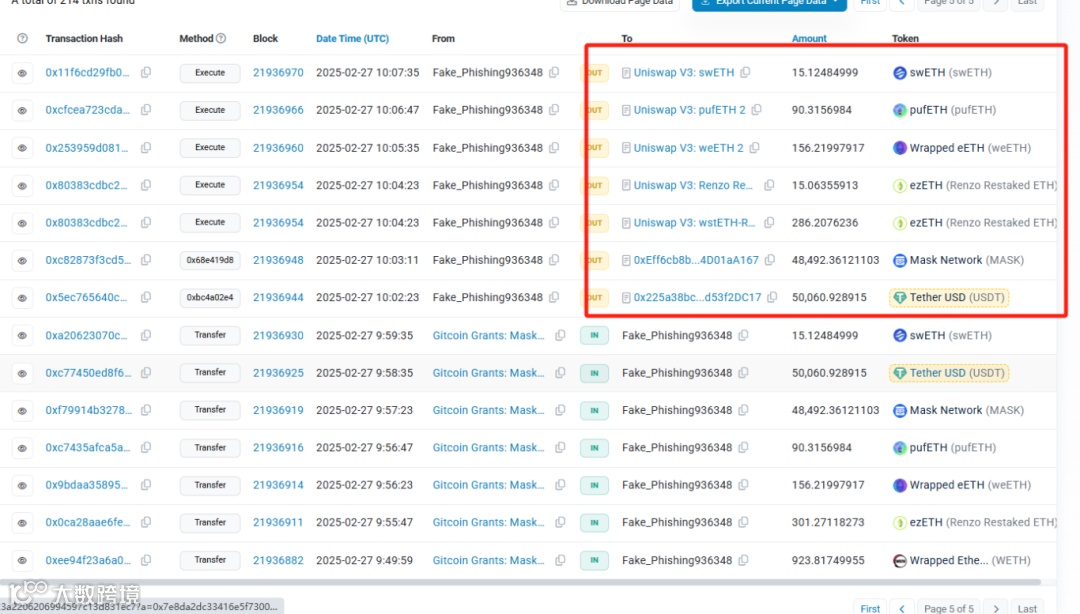This screenshot has width=1080, height=614.
Task: Open pufETH token link in 9:56:47 row
Action: (x=953, y=447)
